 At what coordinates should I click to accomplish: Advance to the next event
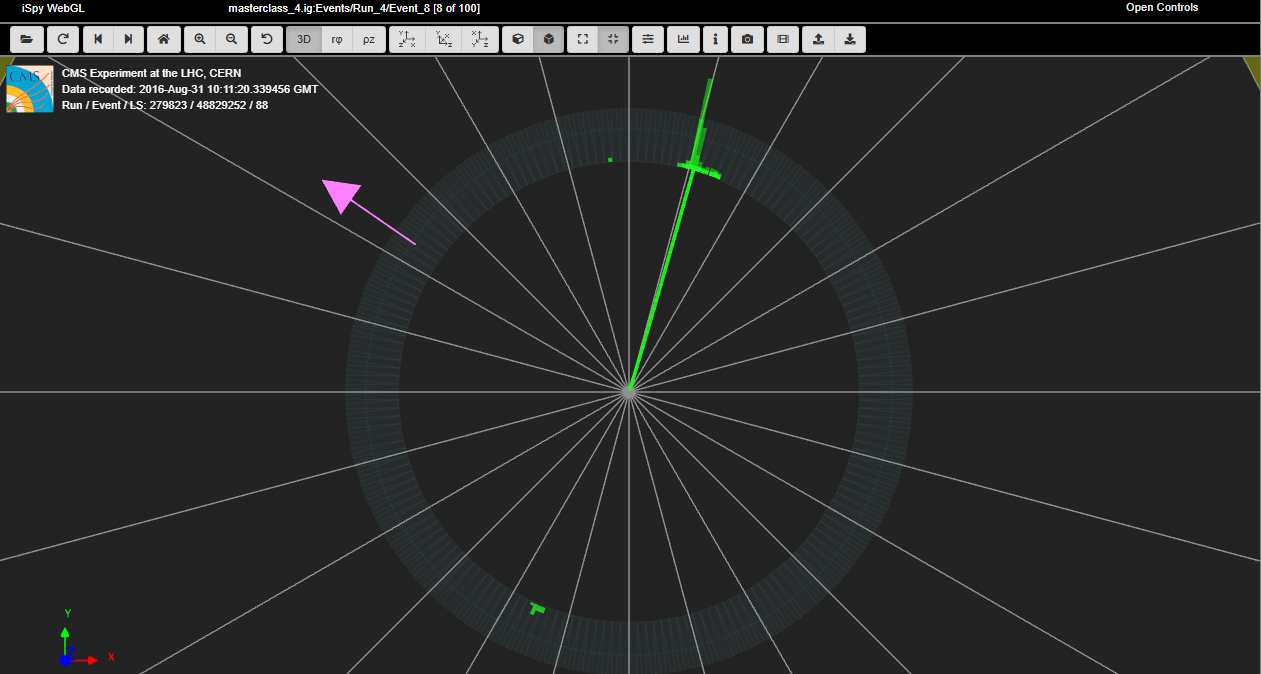coord(128,39)
